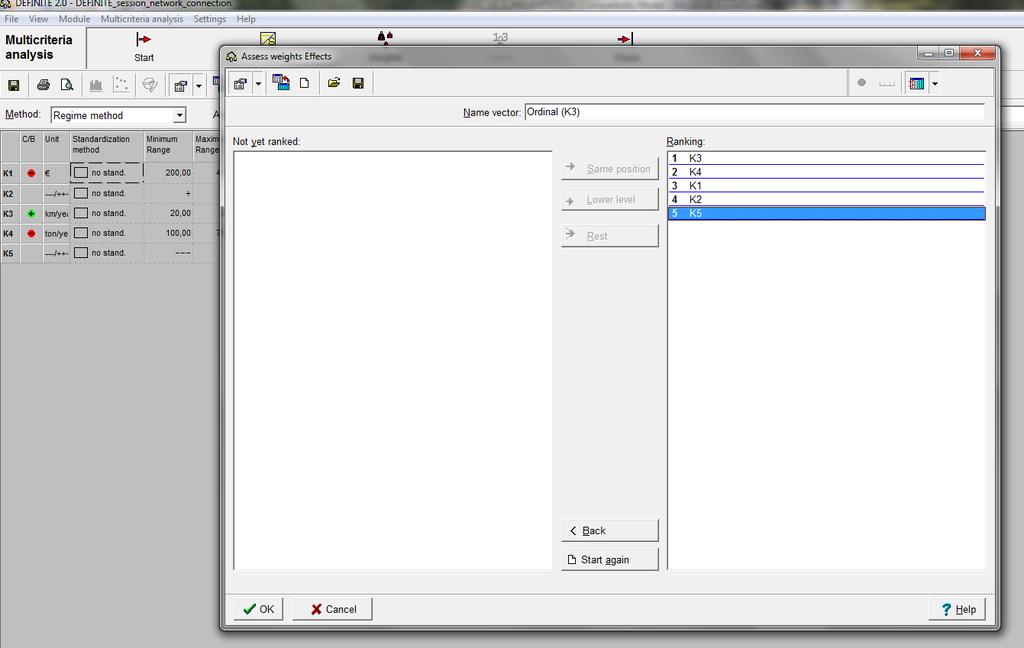
Task: Open the Module menu
Action: (x=74, y=19)
